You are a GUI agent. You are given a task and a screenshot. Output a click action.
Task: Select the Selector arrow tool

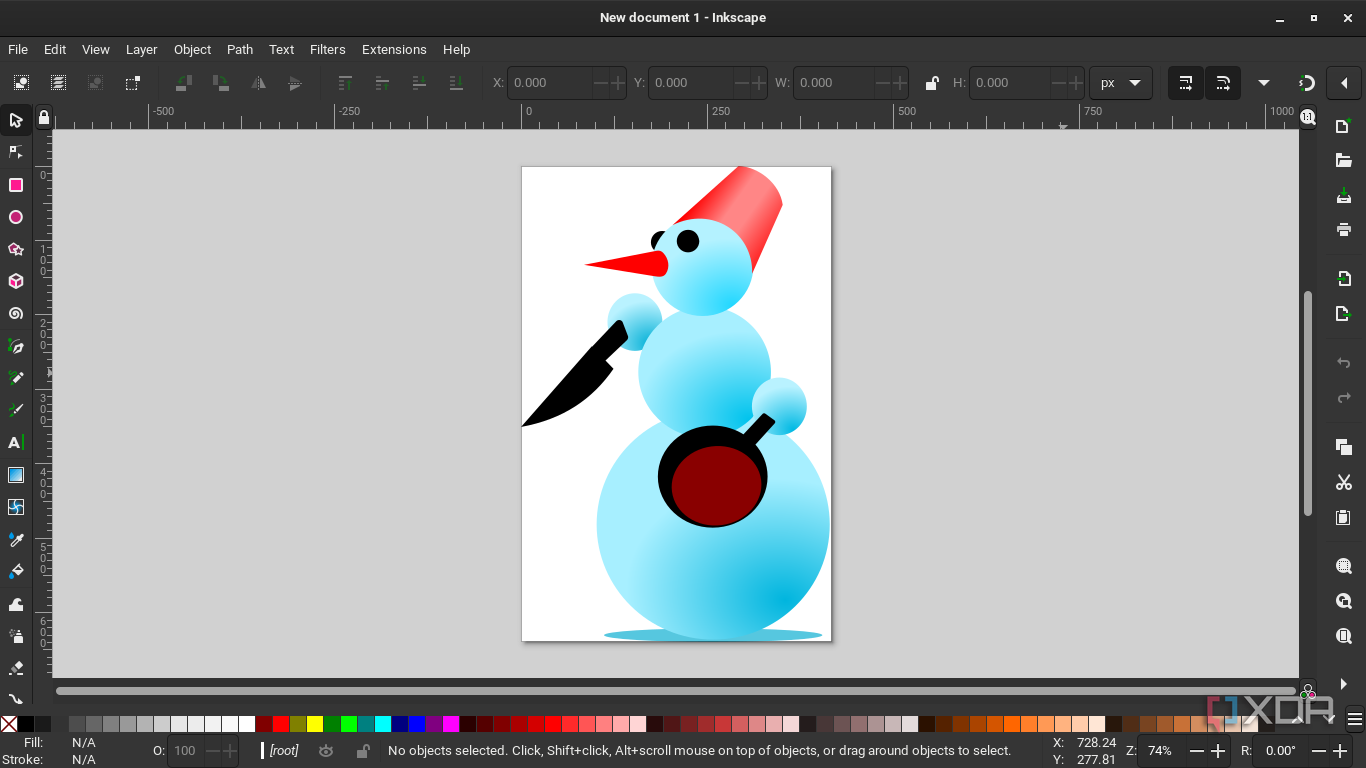pyautogui.click(x=16, y=120)
